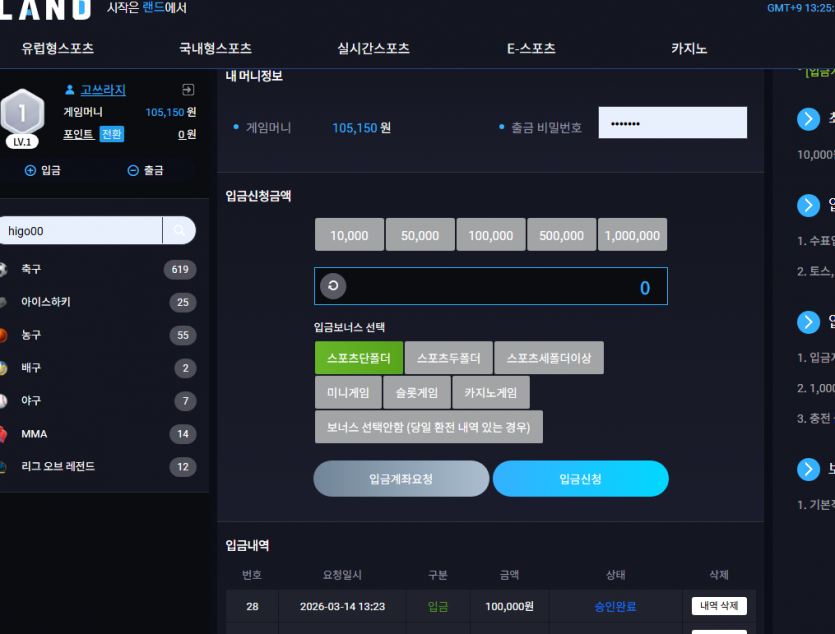Open the first blue chevron circle in the right panel
Screen dimensions: 835x634
click(808, 119)
